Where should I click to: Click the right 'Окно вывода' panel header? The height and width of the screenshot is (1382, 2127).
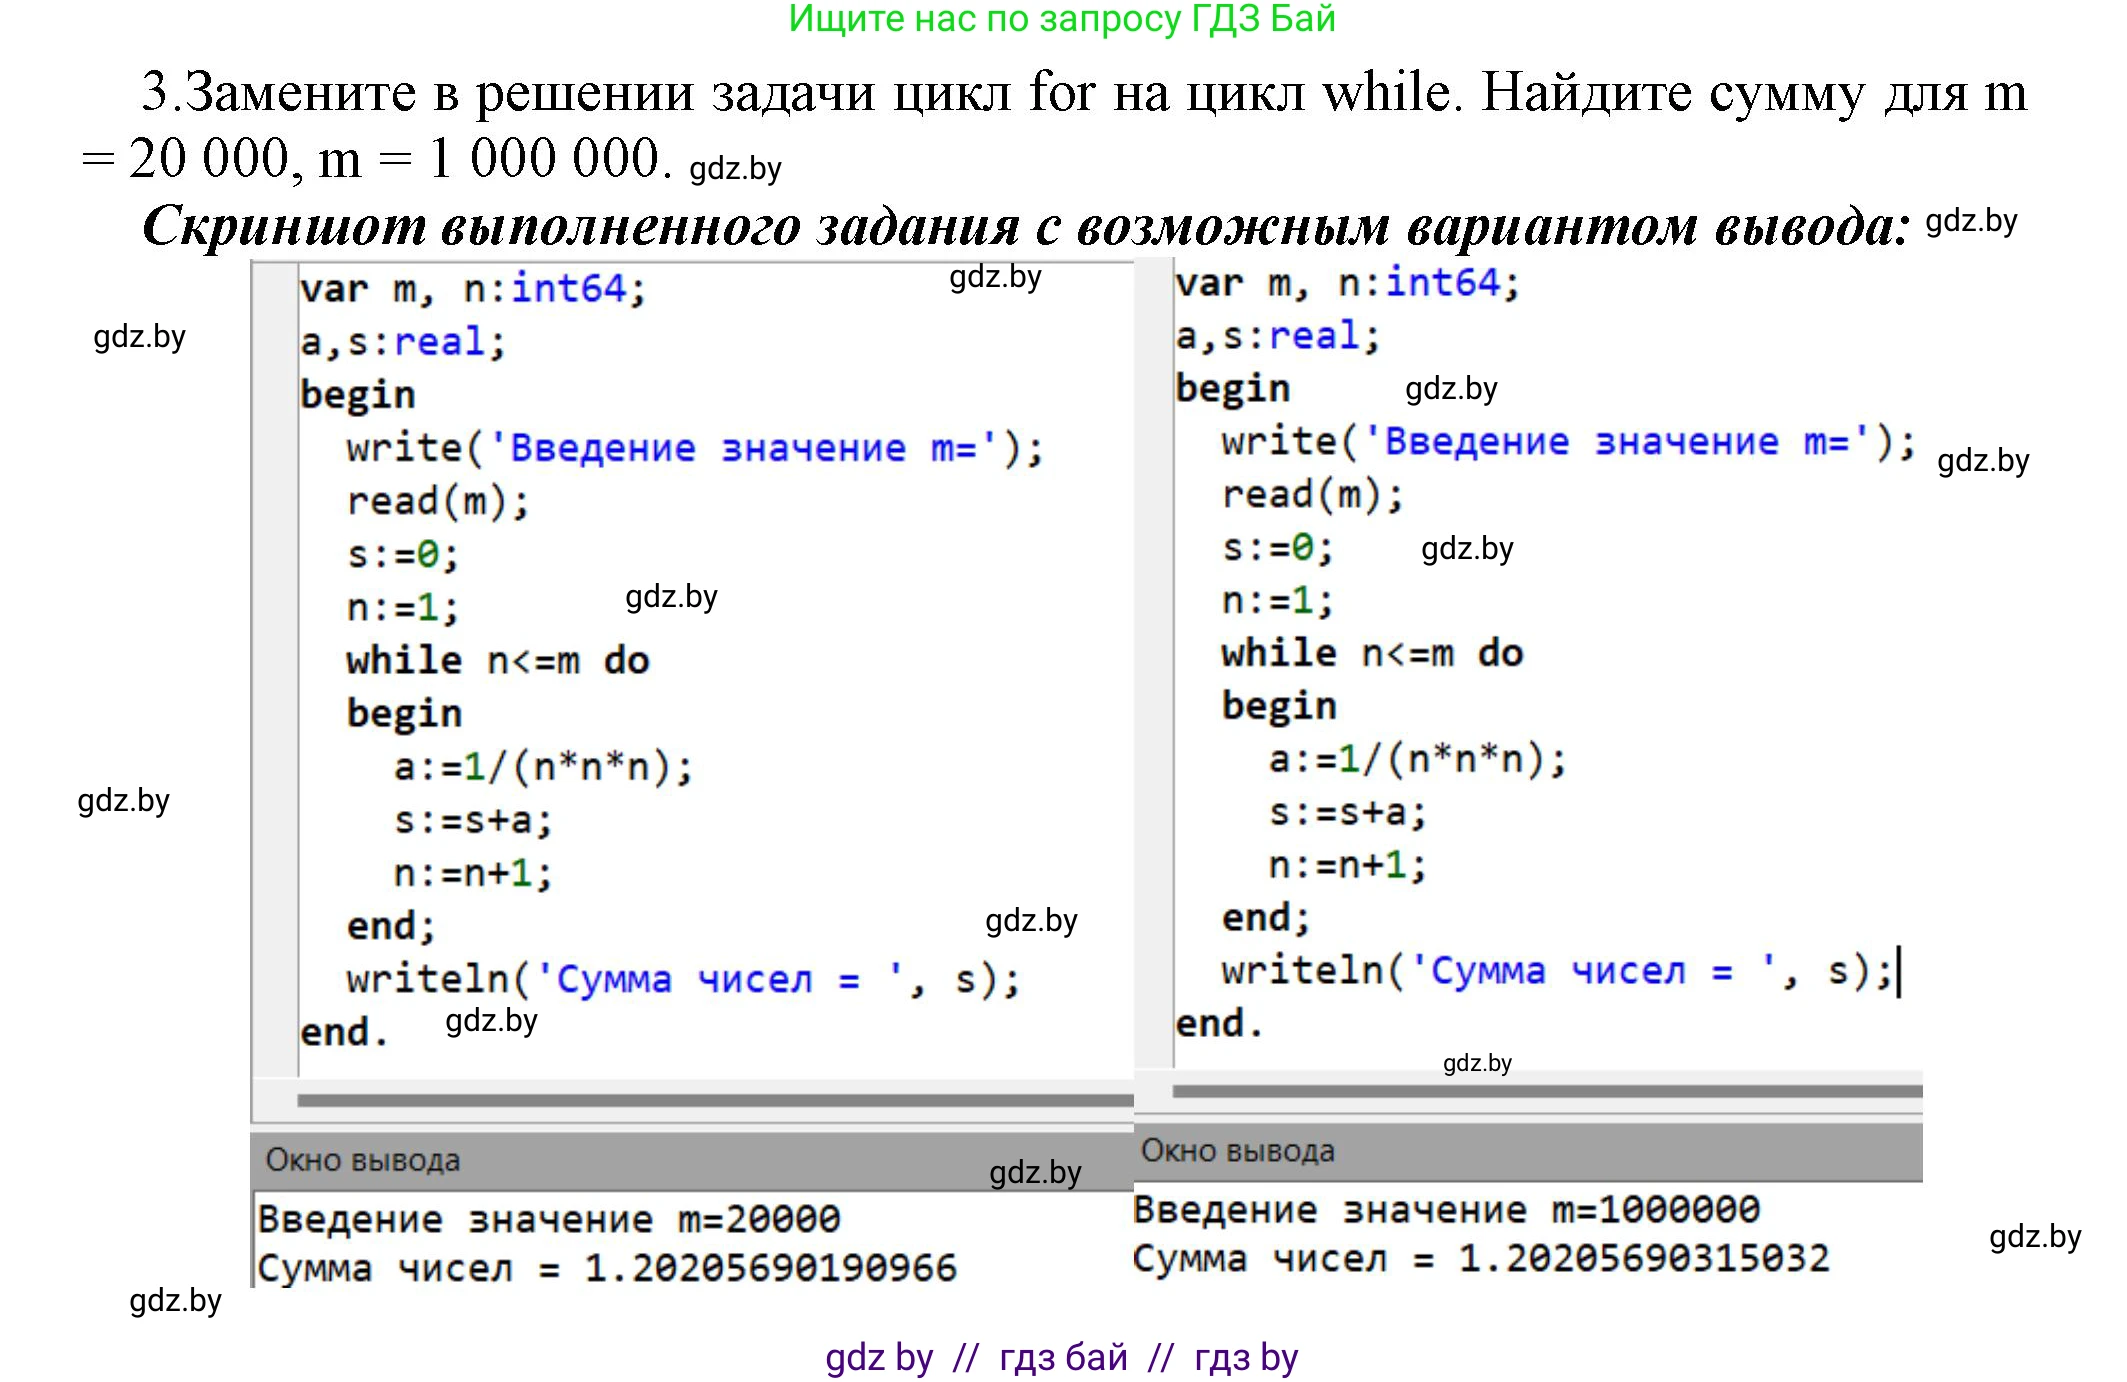1238,1151
